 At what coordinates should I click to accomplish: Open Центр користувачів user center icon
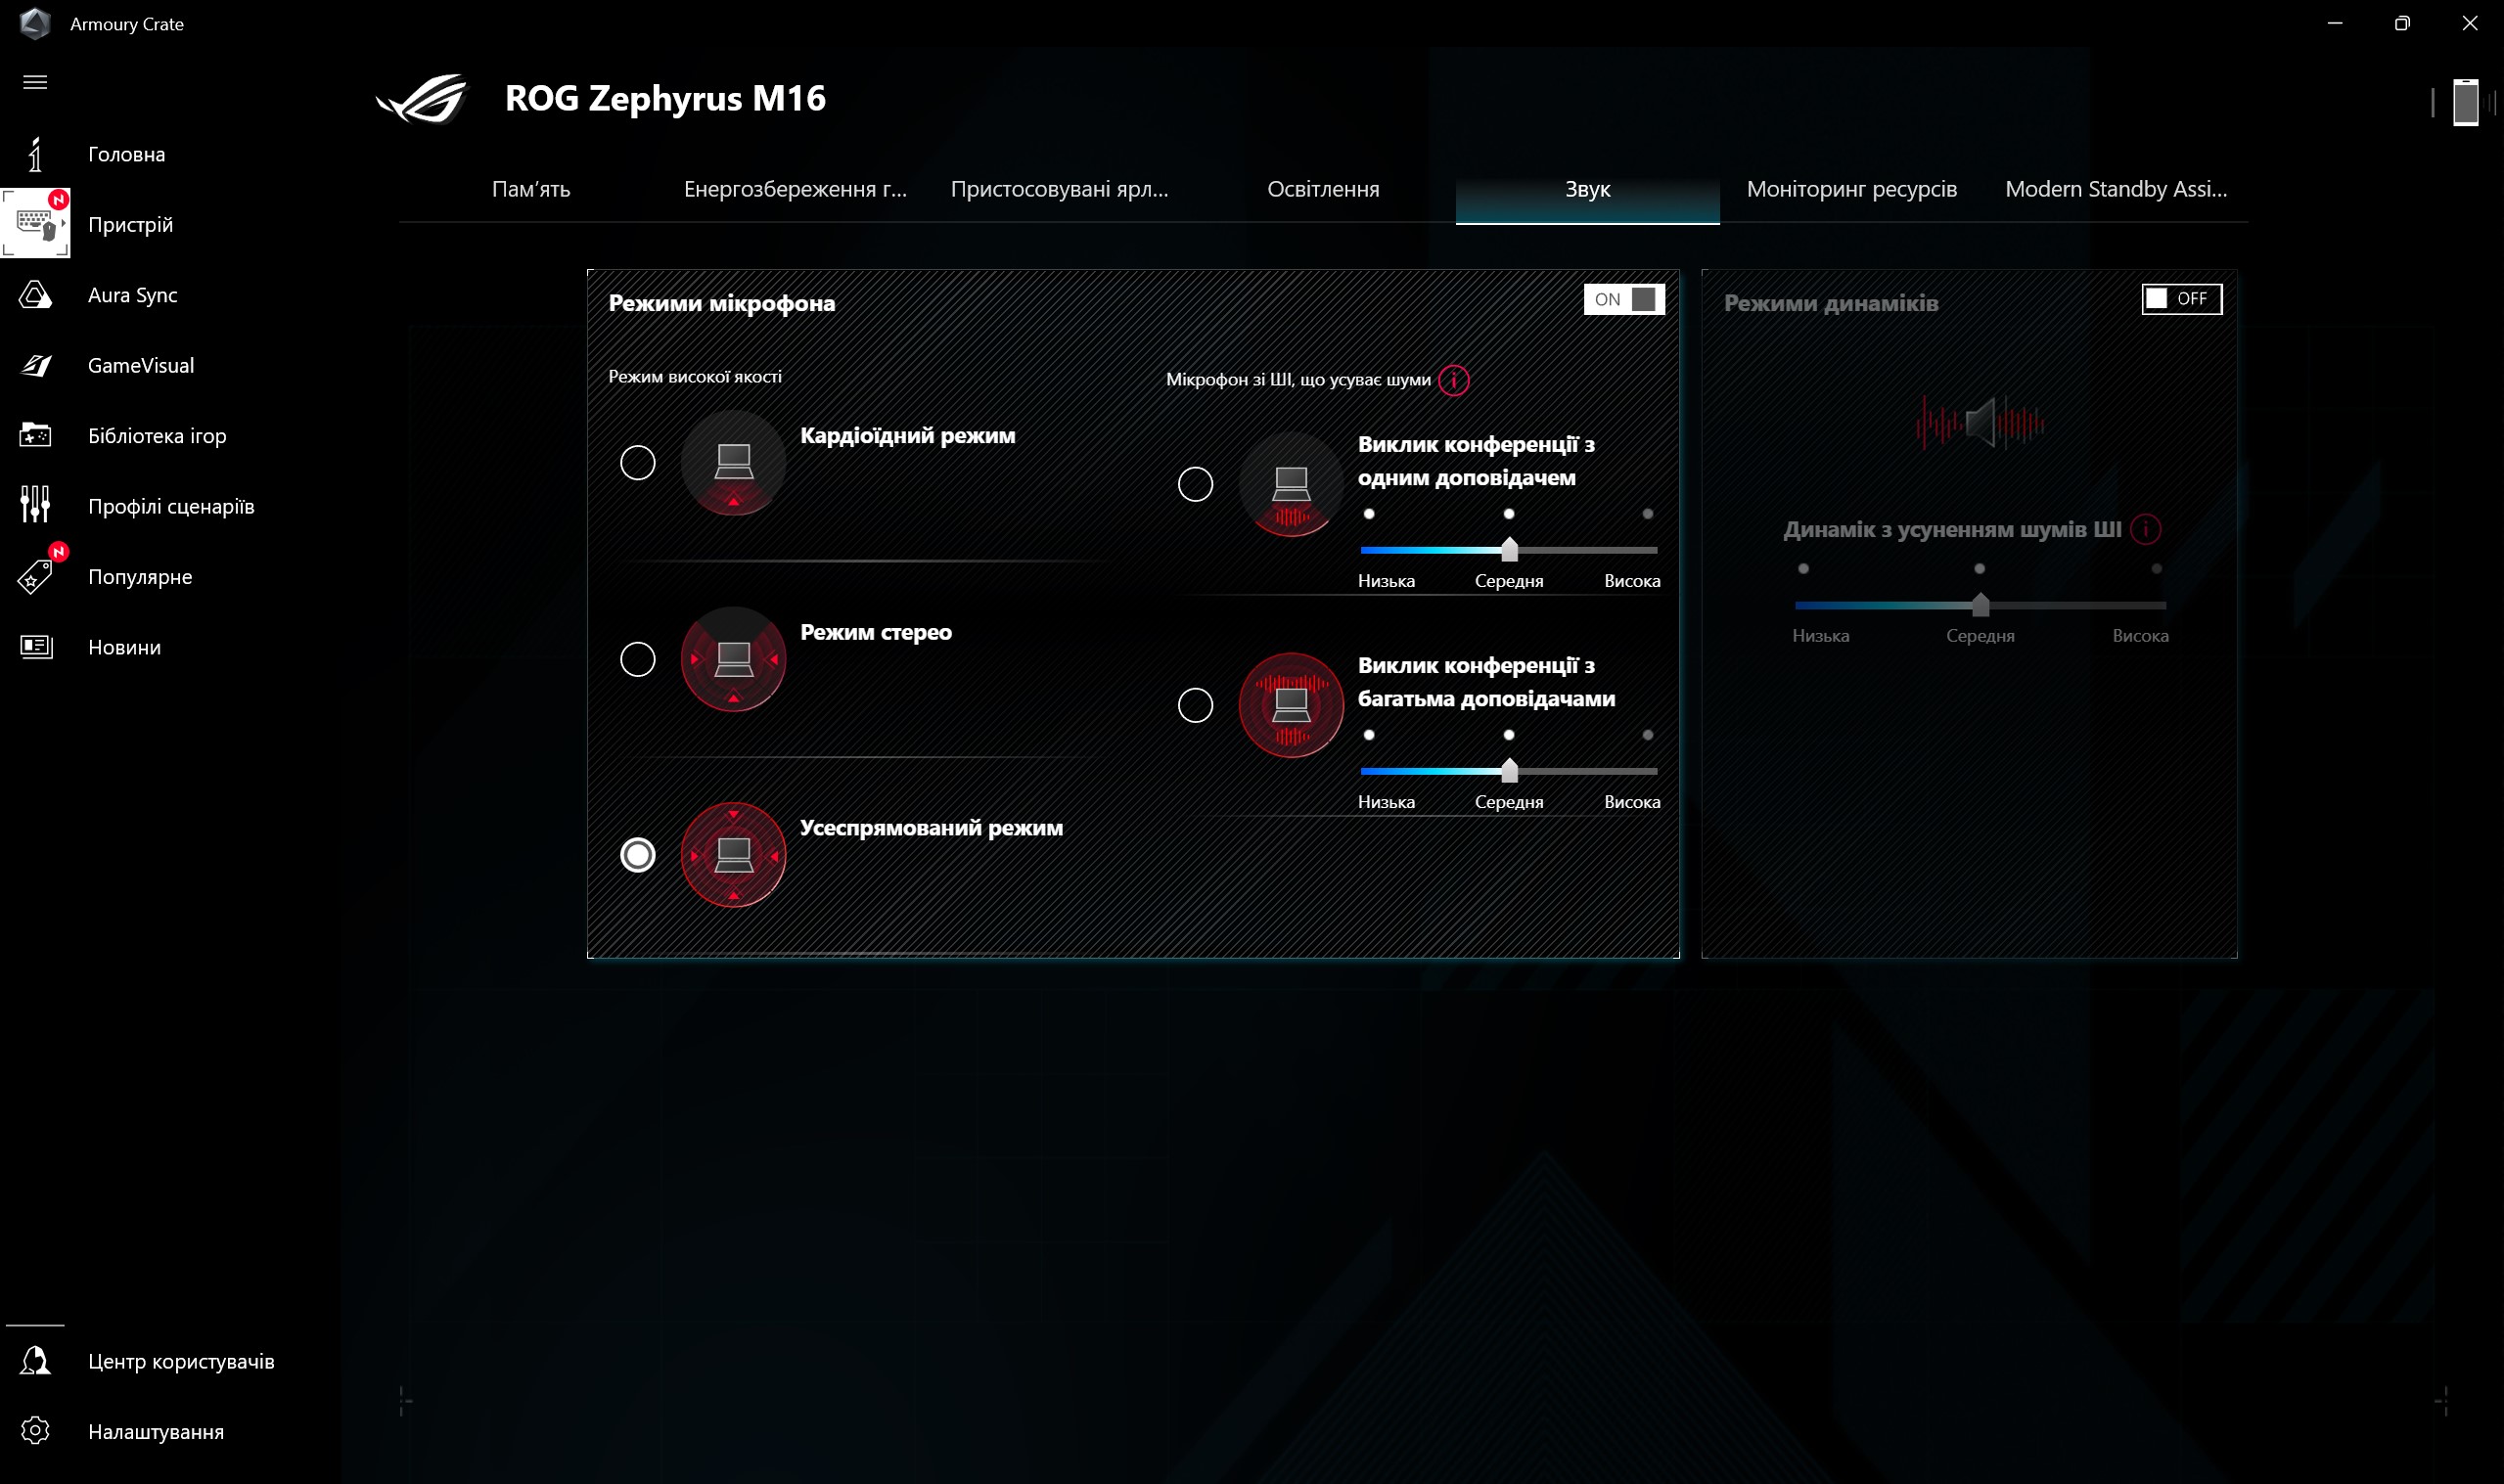tap(35, 1361)
